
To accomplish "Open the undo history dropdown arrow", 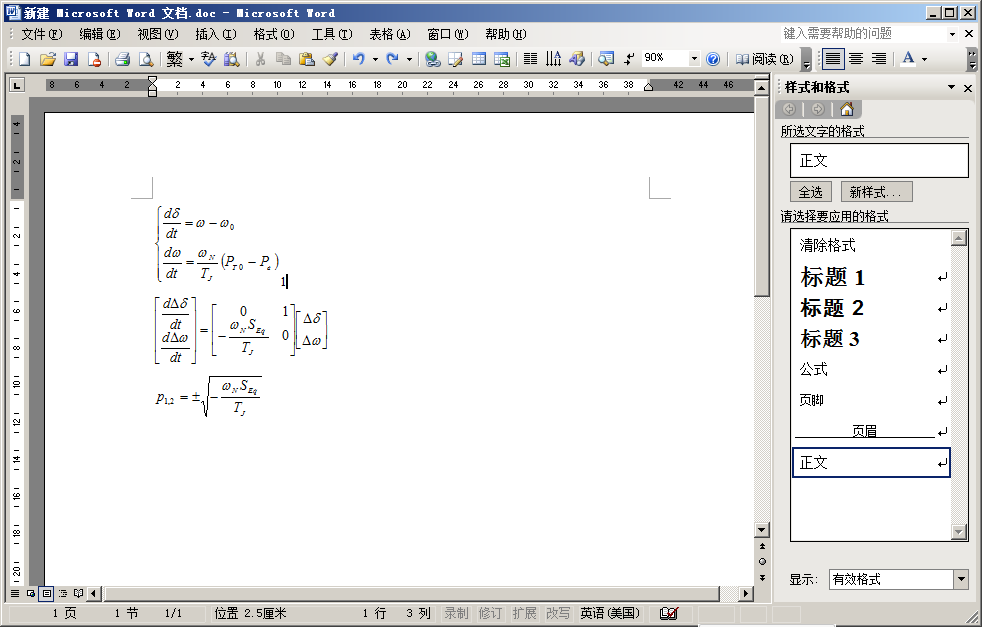I will click(375, 60).
